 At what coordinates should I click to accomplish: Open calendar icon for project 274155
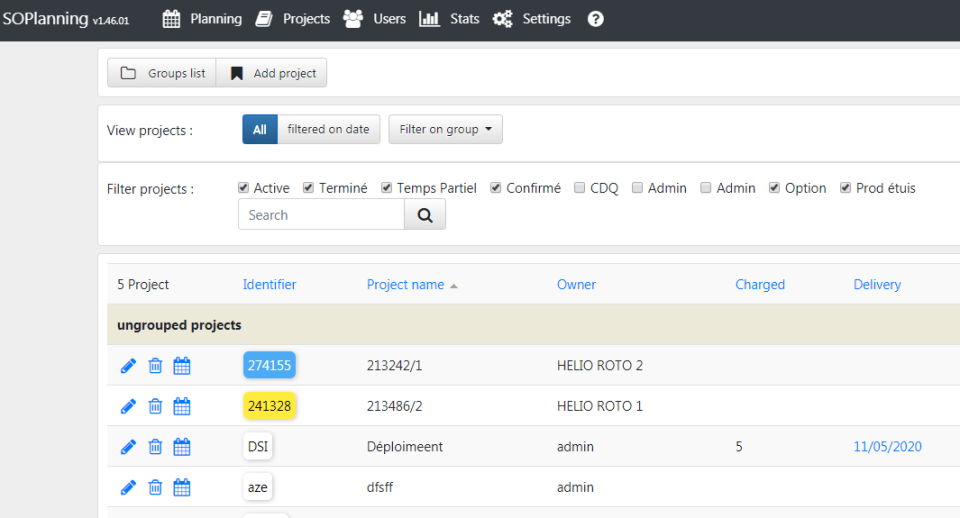182,366
